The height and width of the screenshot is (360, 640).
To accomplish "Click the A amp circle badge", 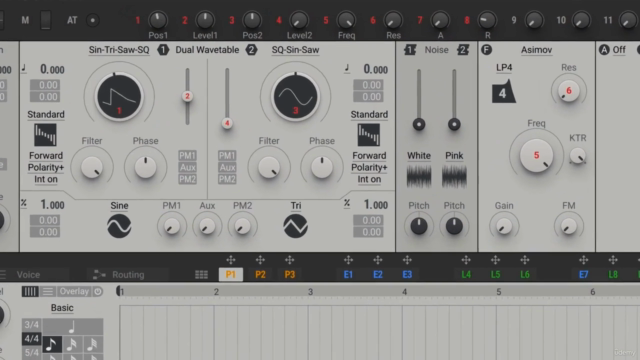I will 604,50.
